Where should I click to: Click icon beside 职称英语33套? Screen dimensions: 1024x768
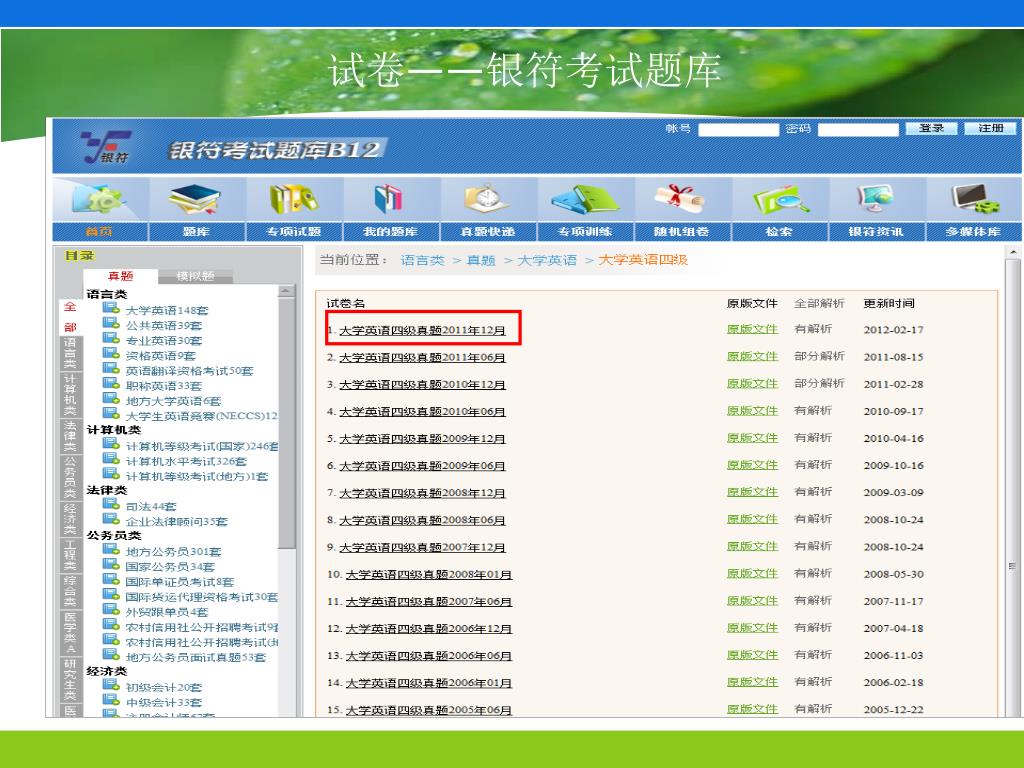[111, 383]
